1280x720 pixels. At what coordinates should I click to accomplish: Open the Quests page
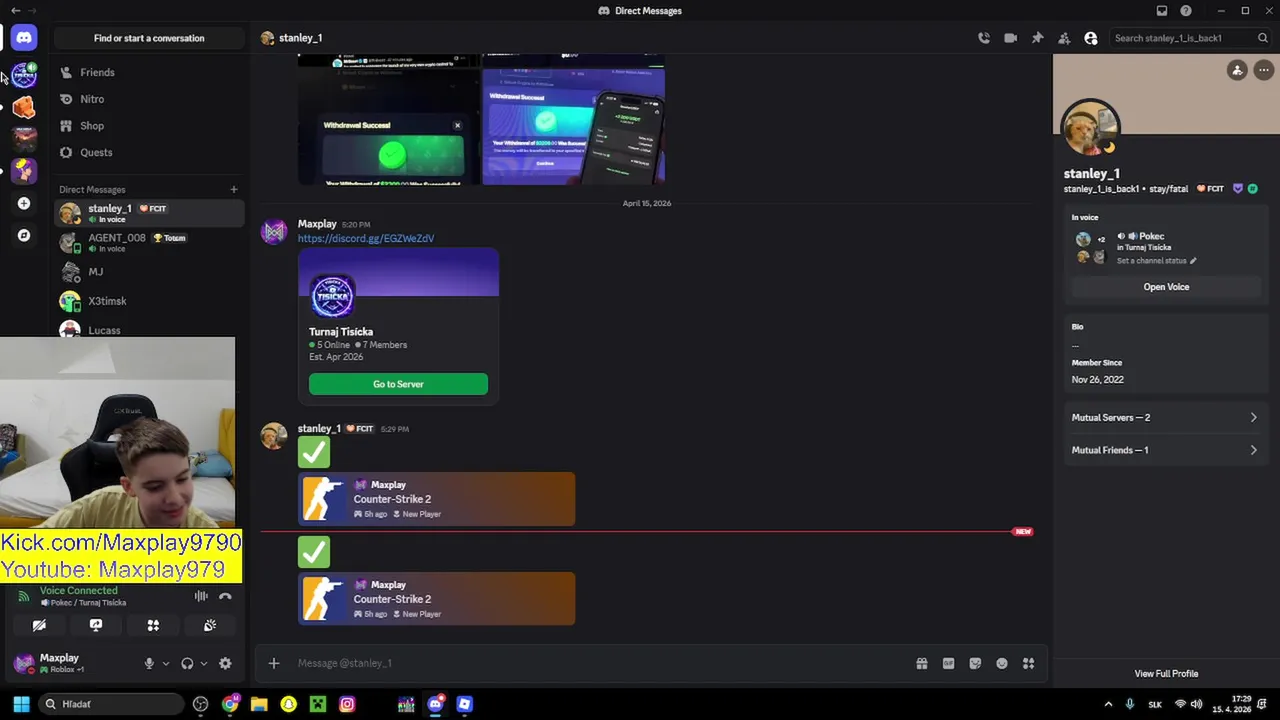[149, 152]
